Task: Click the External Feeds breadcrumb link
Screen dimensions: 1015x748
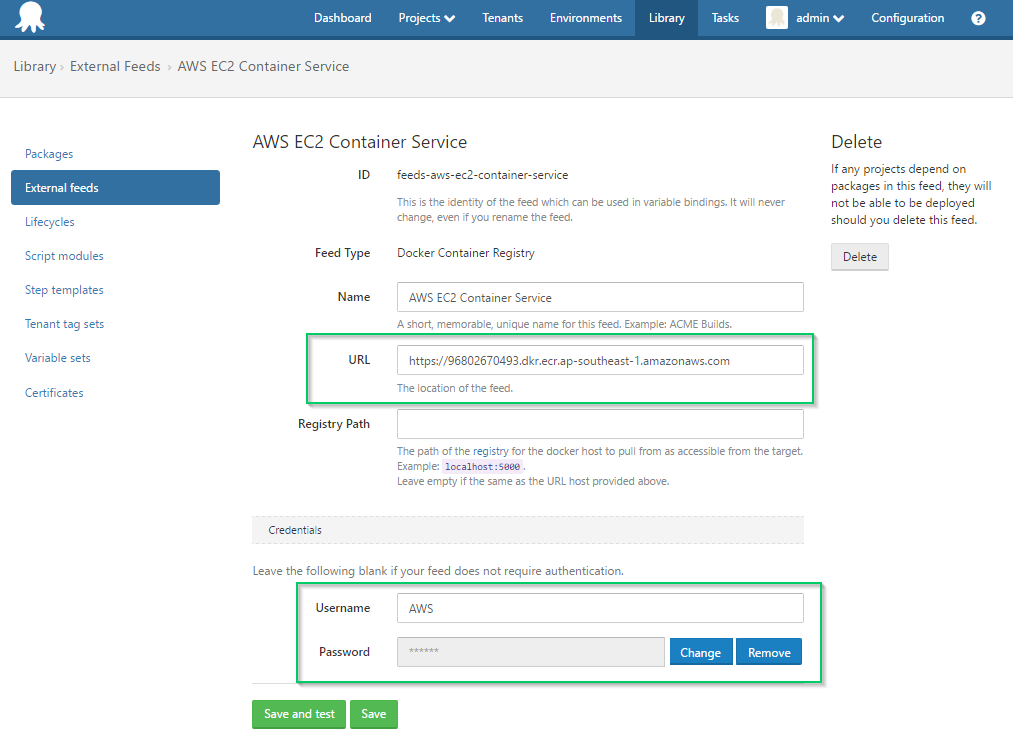Action: pyautogui.click(x=115, y=66)
